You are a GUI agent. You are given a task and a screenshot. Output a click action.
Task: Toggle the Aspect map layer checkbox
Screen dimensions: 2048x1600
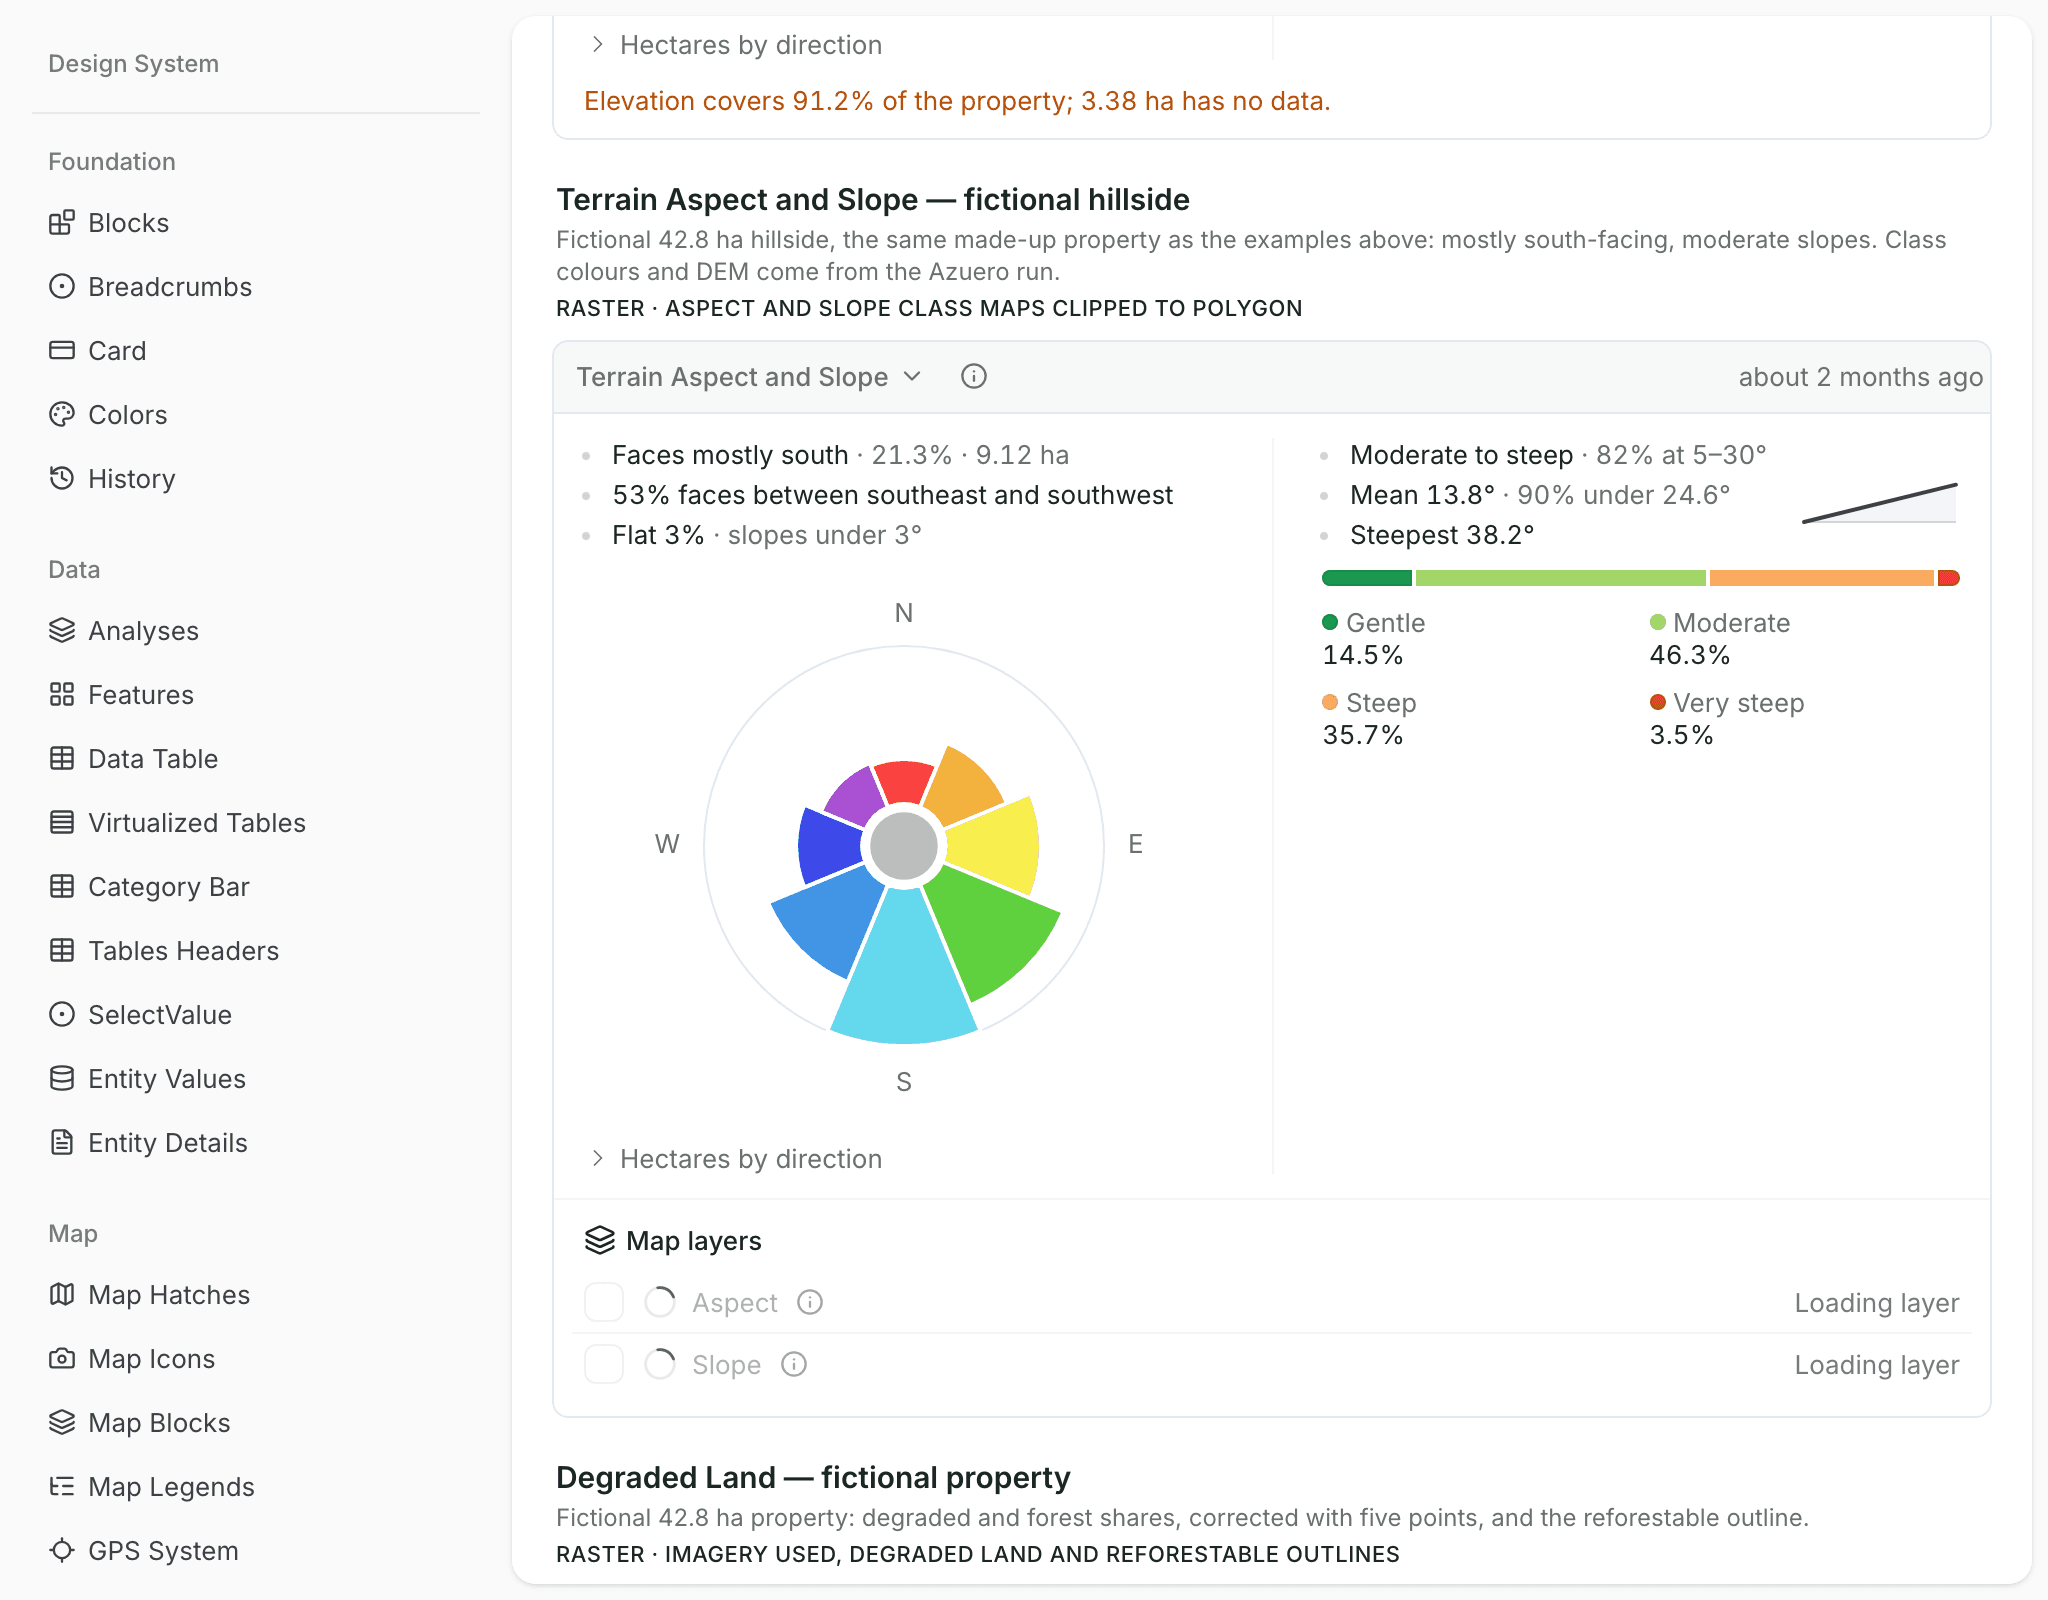coord(604,1302)
